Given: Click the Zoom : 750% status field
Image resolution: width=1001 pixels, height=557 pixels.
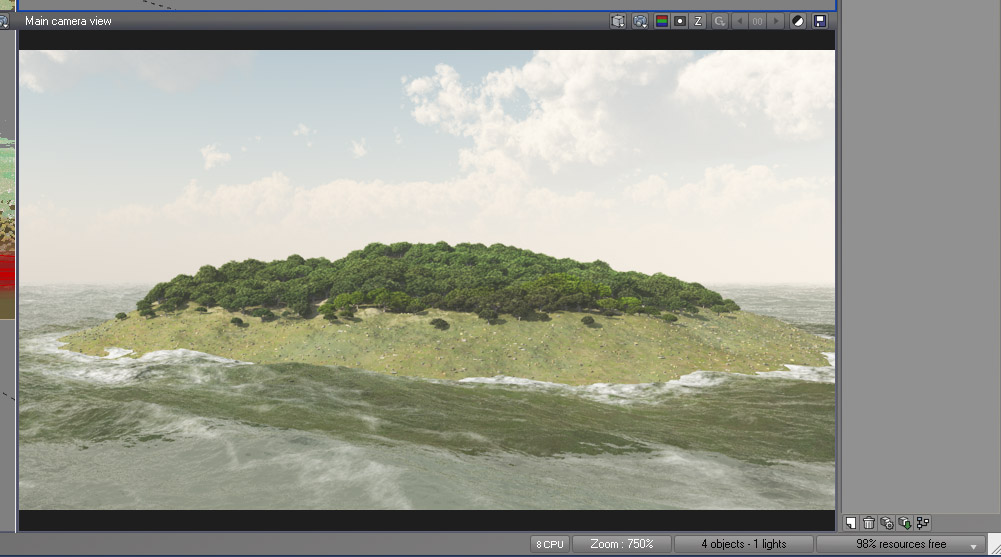Looking at the screenshot, I should pyautogui.click(x=622, y=544).
